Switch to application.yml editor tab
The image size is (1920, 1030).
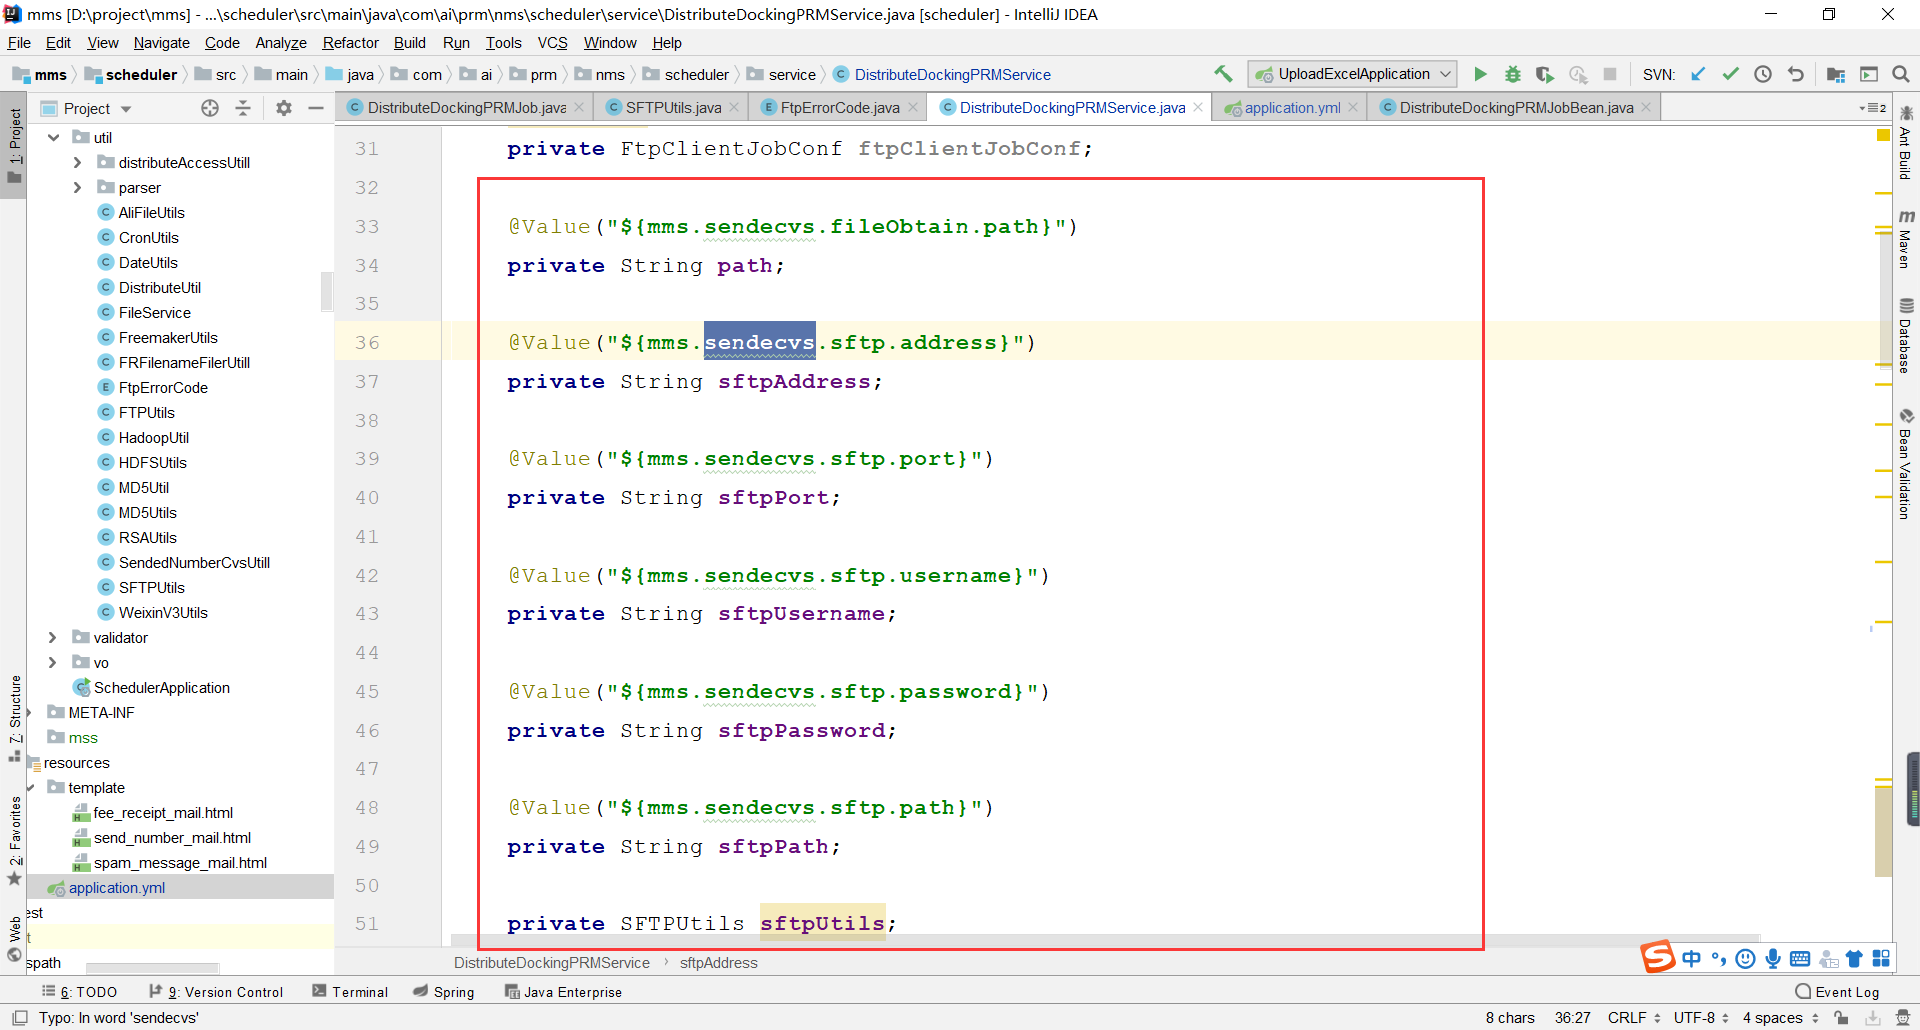[1291, 108]
